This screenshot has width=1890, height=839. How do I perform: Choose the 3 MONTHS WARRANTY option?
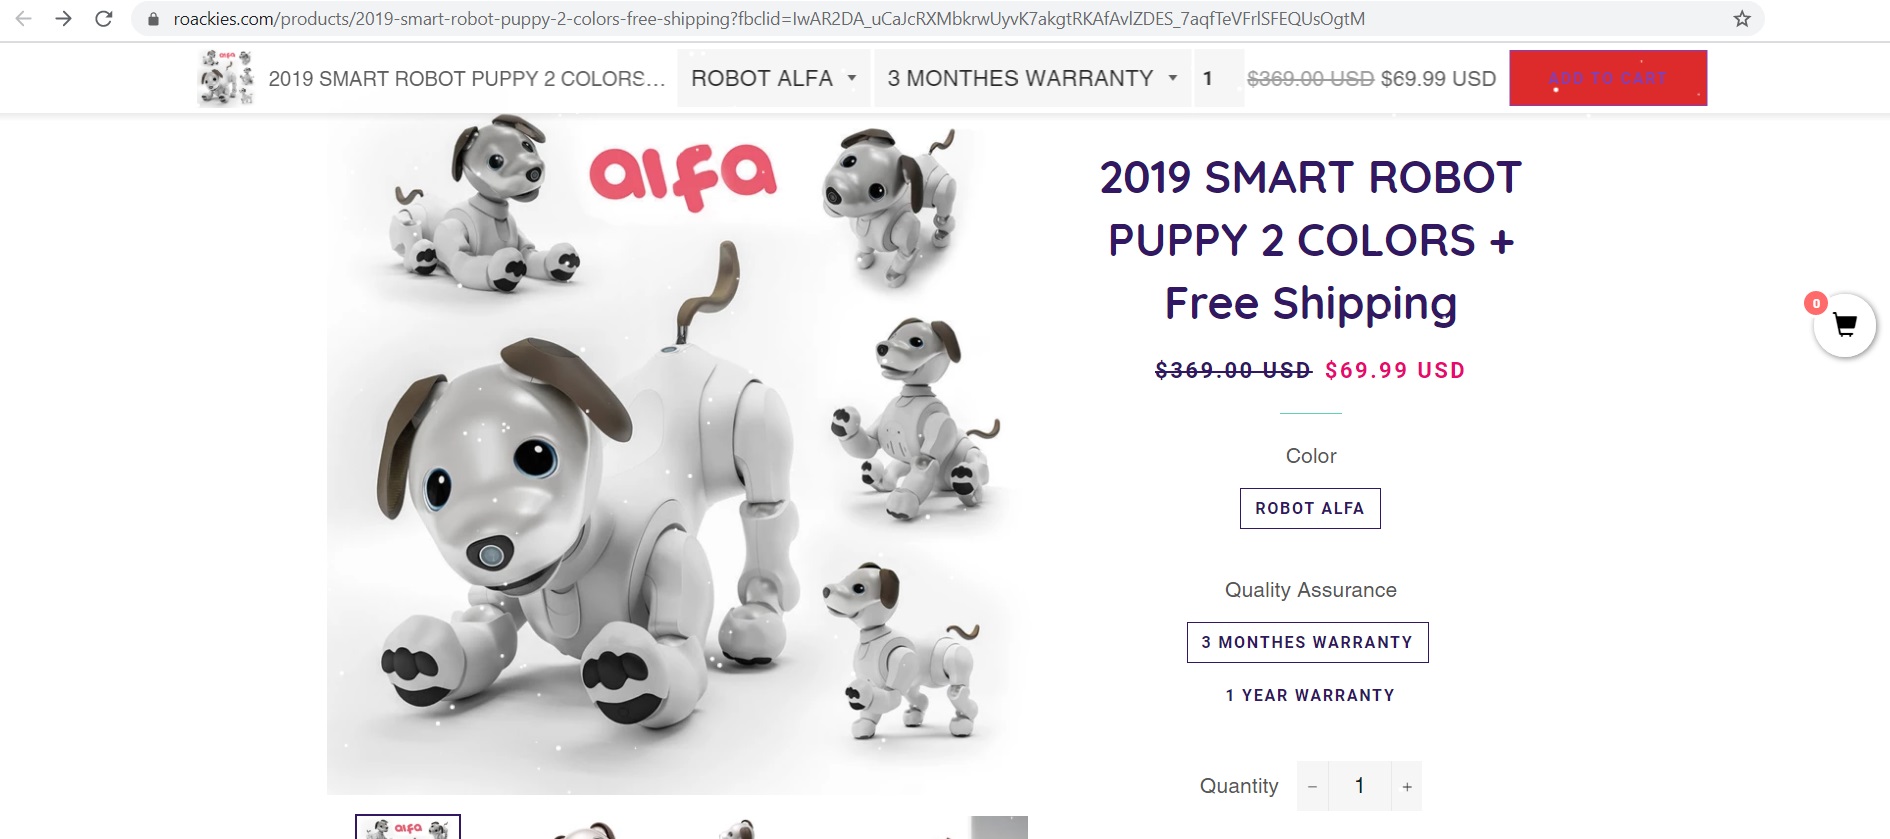1308,642
